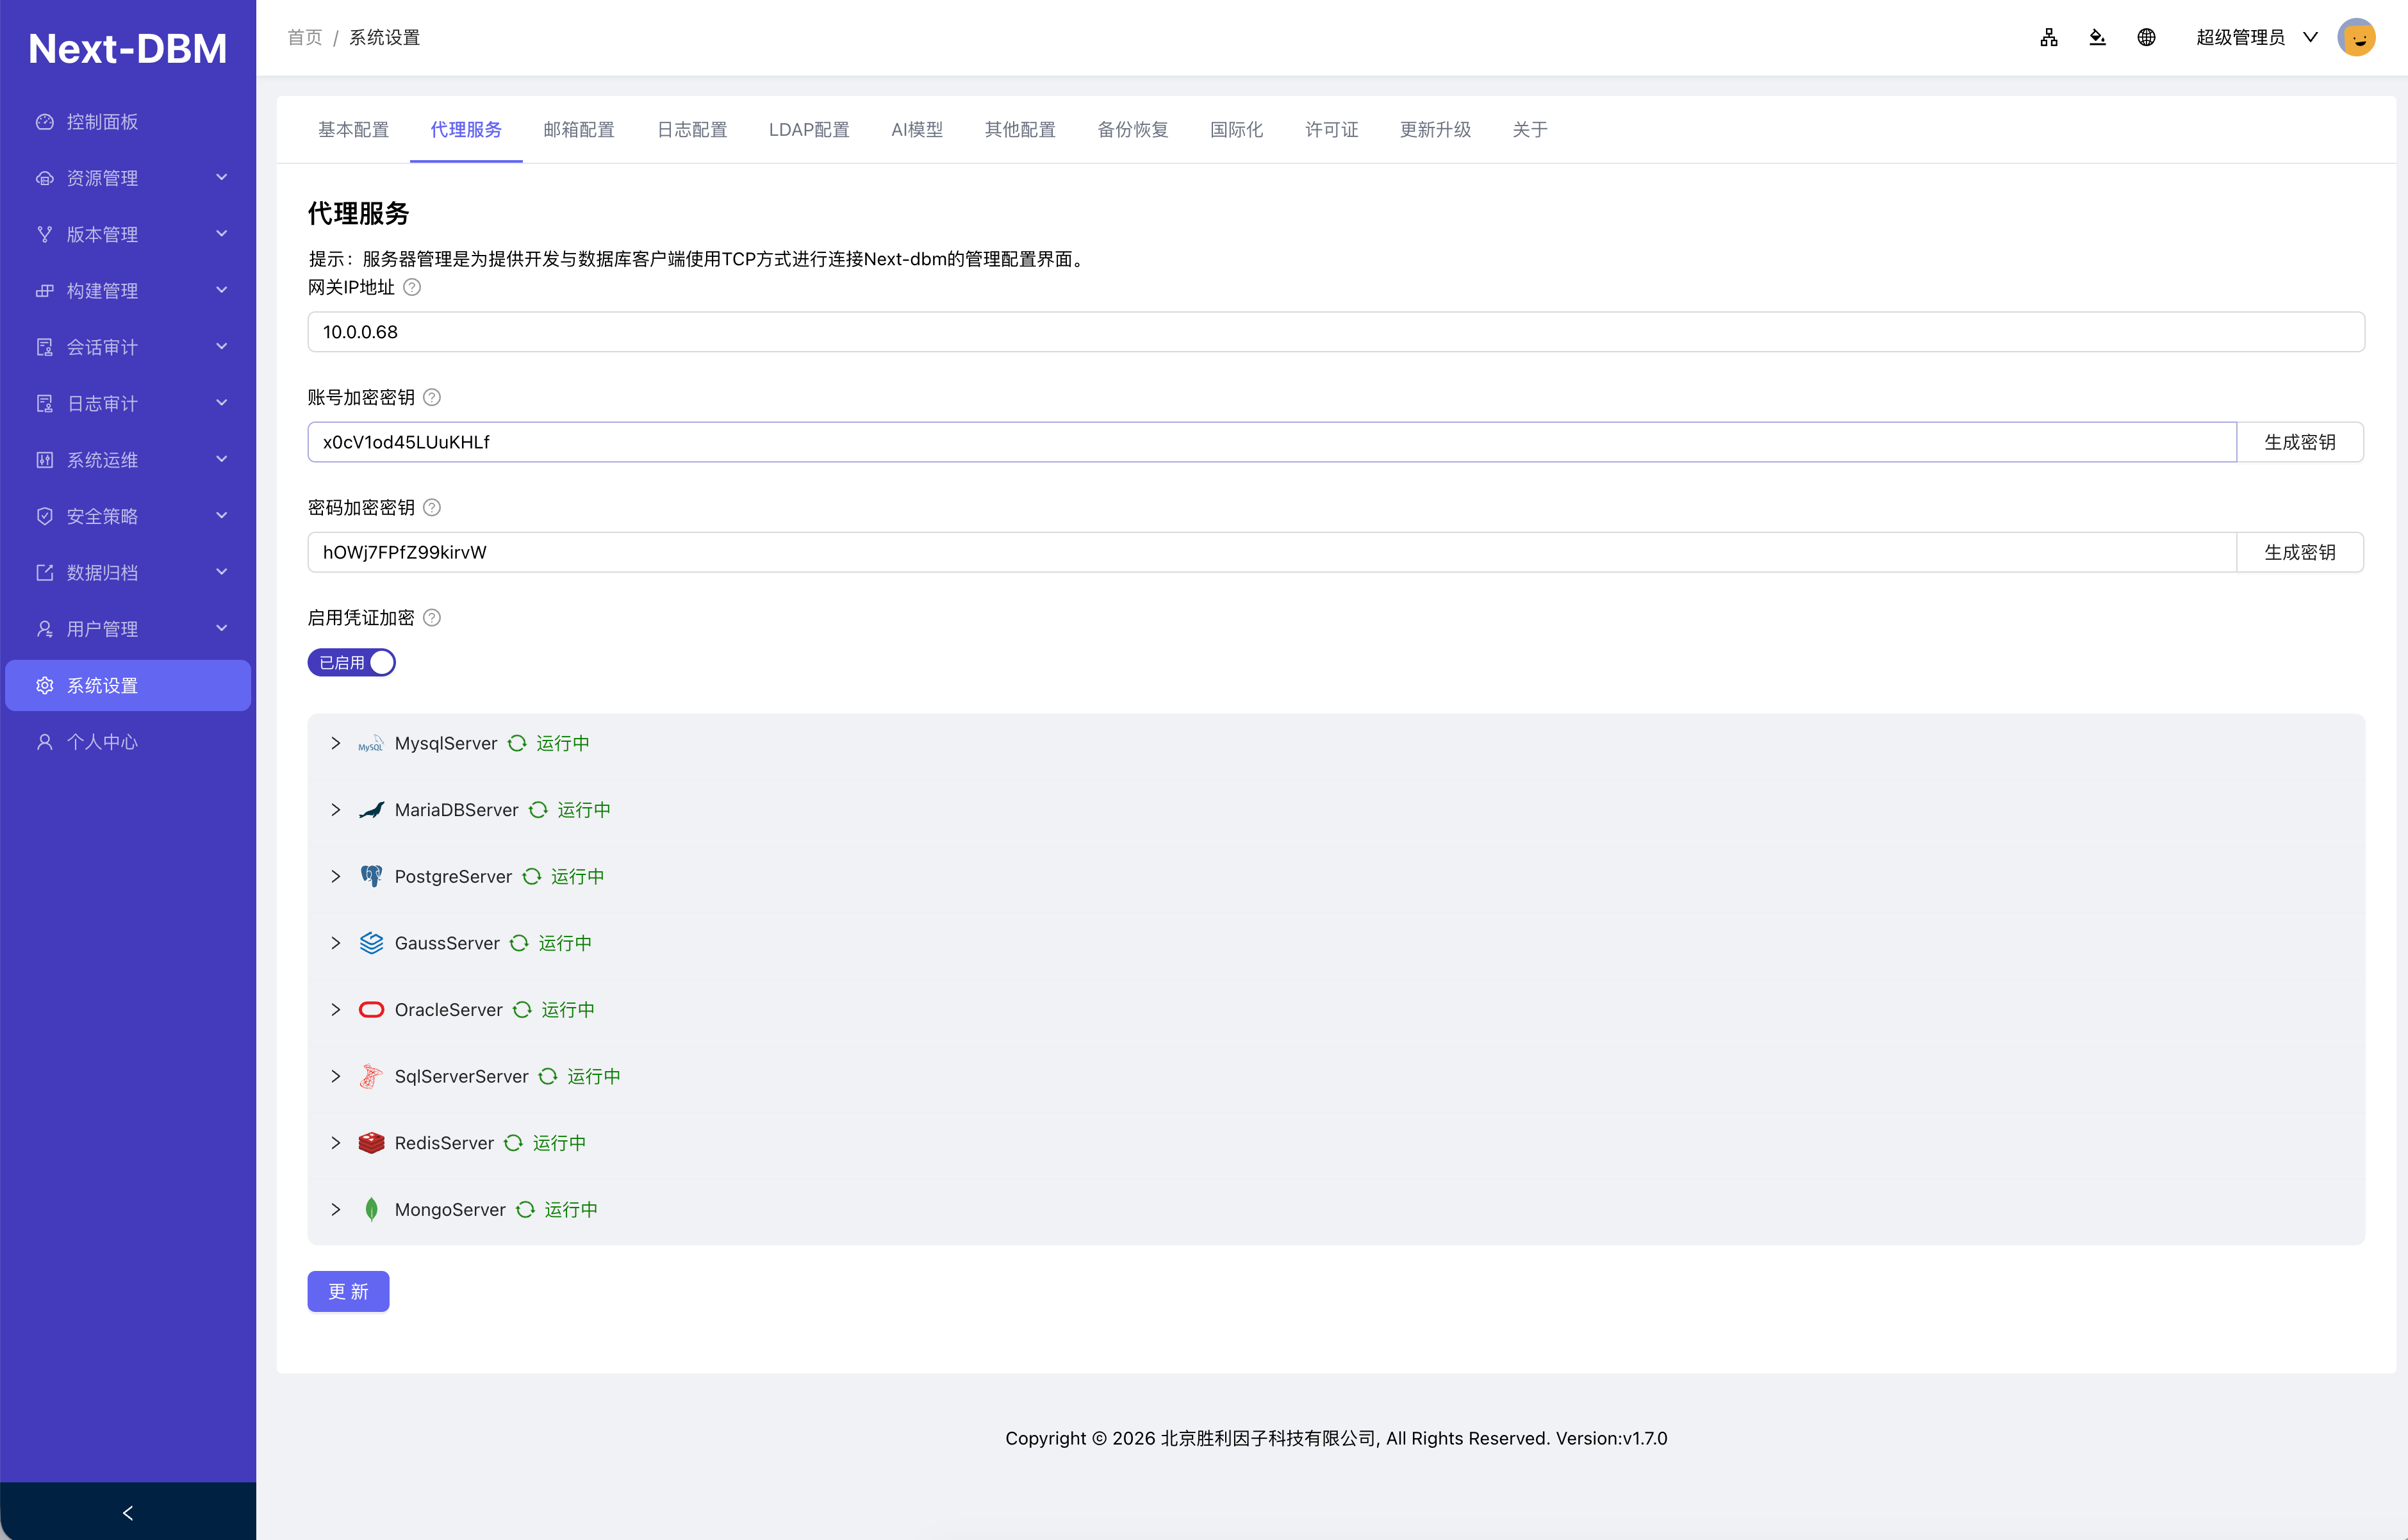Open 控制面板 in sidebar
The image size is (2408, 1540).
coord(128,122)
